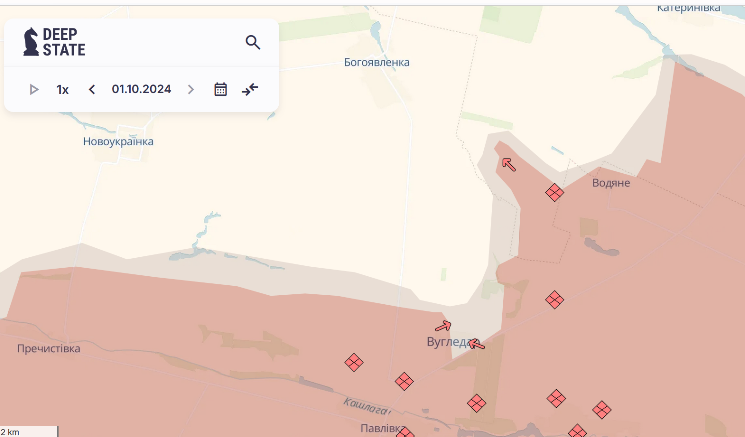Select the diamond marker northeast of Вугледар
This screenshot has width=745, height=437.
pos(554,299)
